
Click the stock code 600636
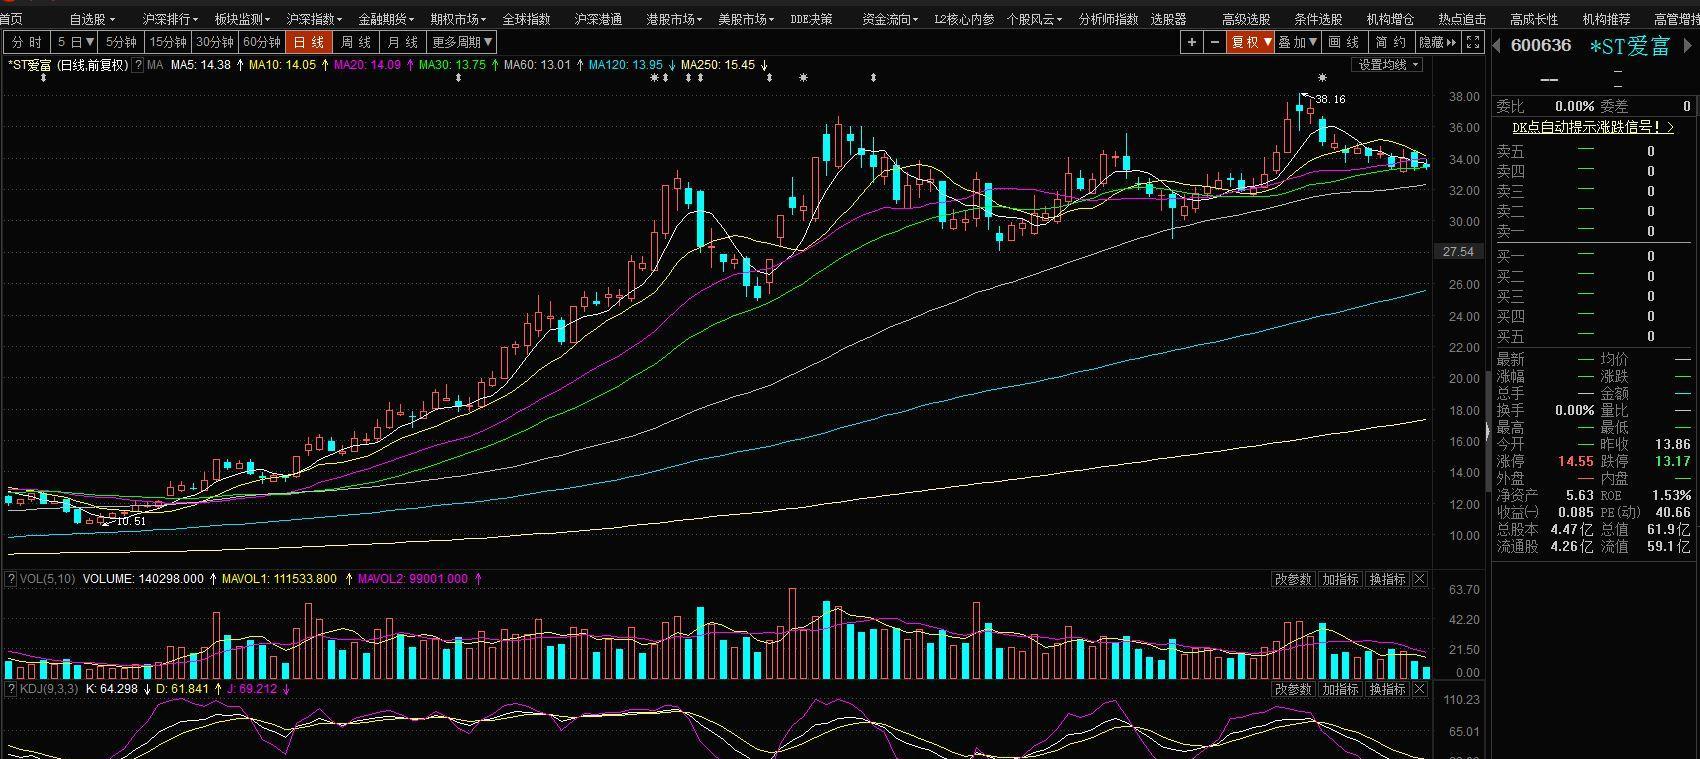[1541, 45]
